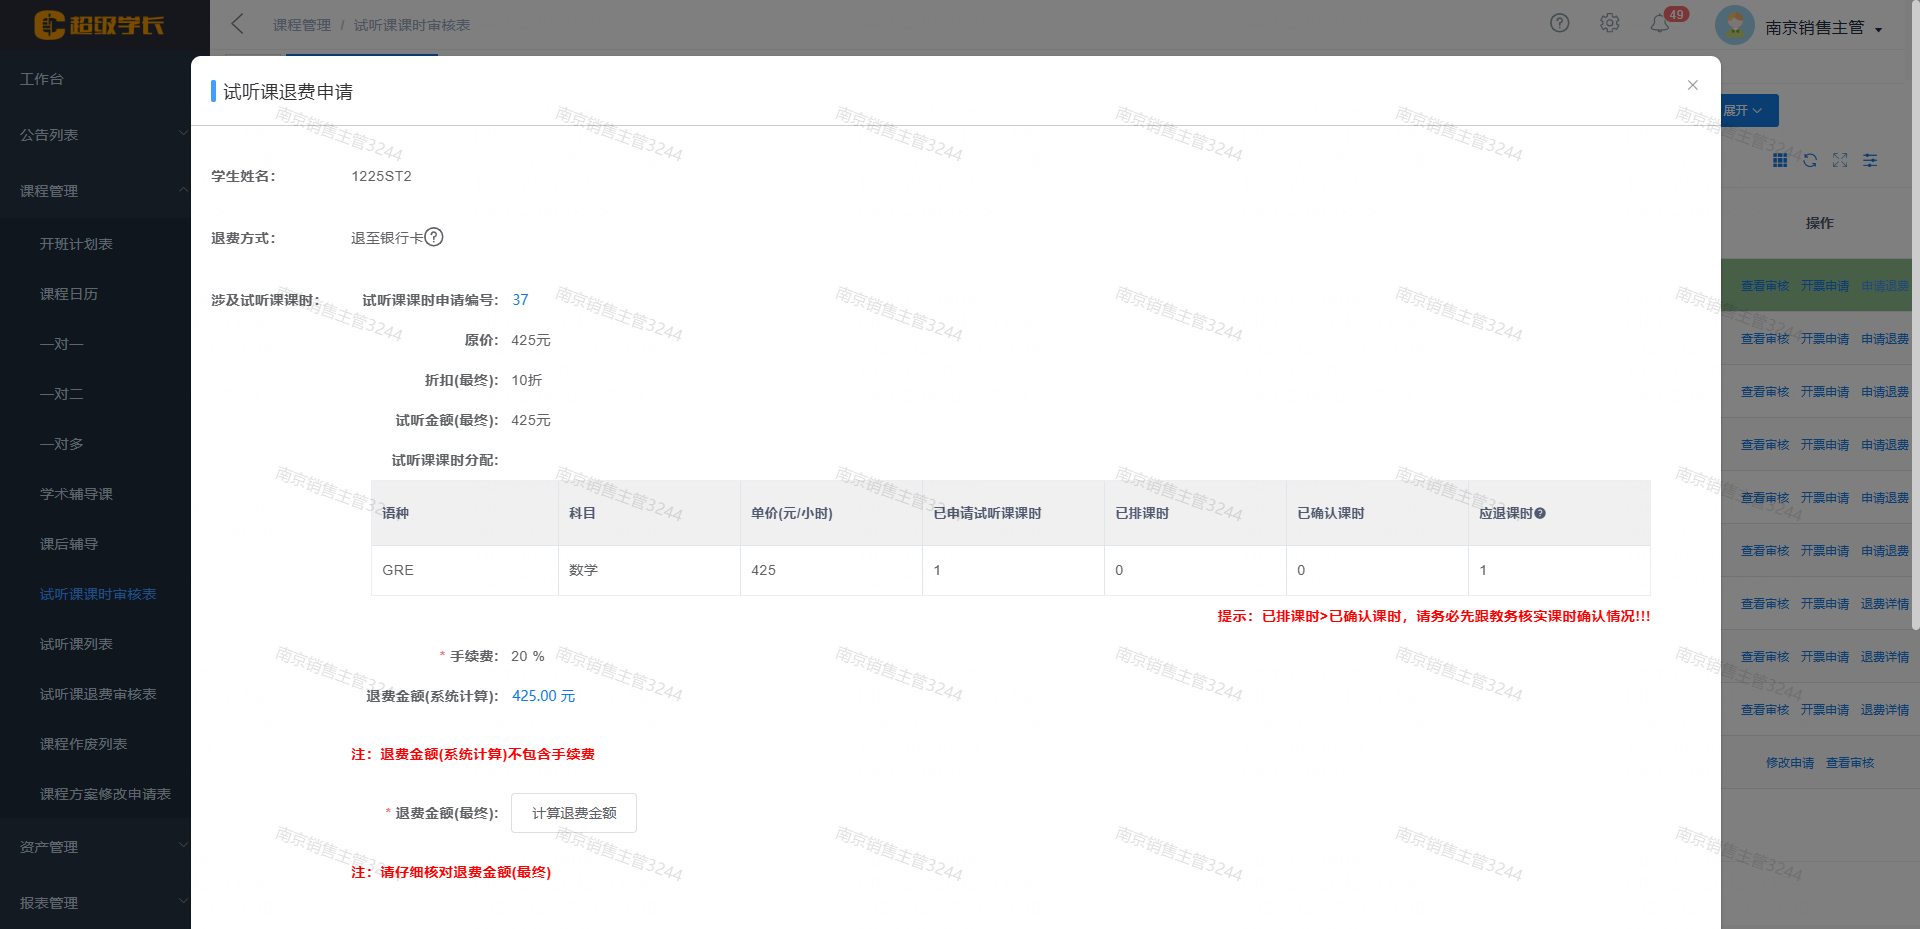
Task: Open the 南京销售主管 user dropdown
Action: coord(1822,28)
